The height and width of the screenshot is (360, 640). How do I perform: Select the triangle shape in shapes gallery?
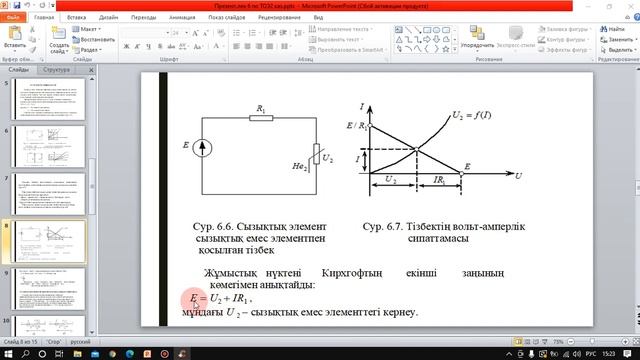[399, 40]
